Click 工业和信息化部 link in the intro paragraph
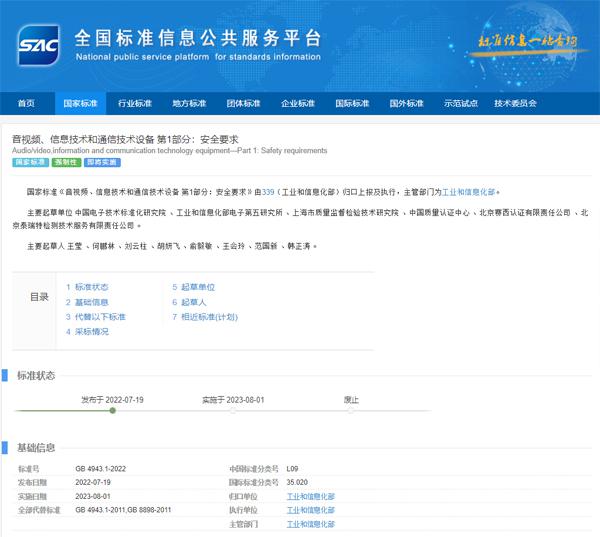The image size is (600, 537). coord(470,190)
